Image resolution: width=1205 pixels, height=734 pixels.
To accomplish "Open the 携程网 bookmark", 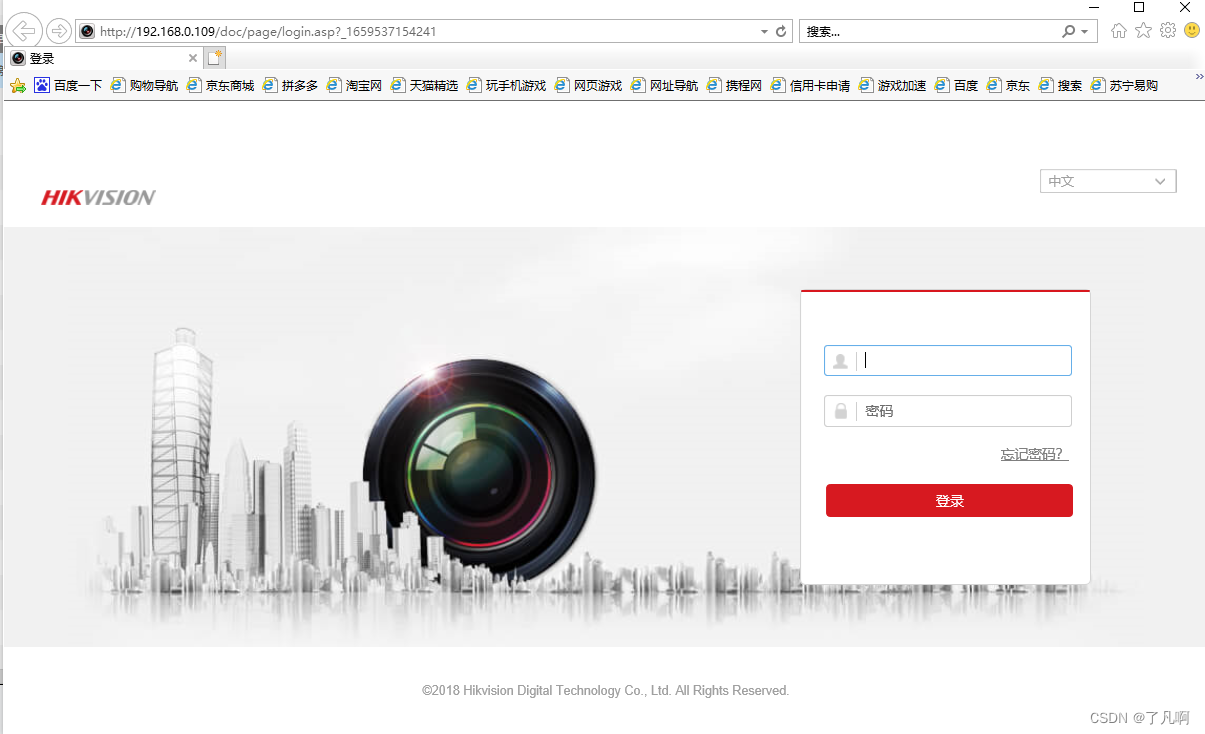I will coord(734,86).
